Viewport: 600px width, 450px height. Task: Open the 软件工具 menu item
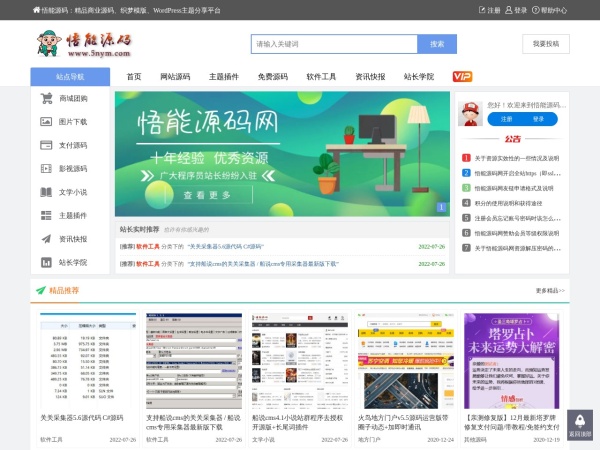321,77
